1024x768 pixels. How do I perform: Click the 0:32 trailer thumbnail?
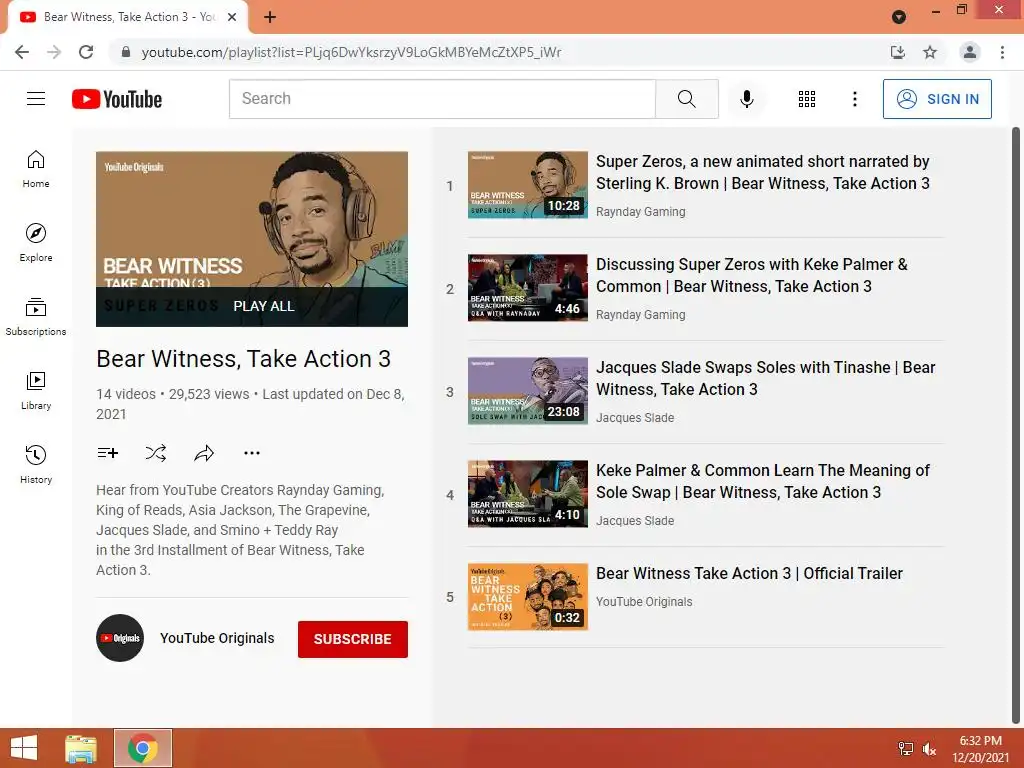pyautogui.click(x=528, y=597)
